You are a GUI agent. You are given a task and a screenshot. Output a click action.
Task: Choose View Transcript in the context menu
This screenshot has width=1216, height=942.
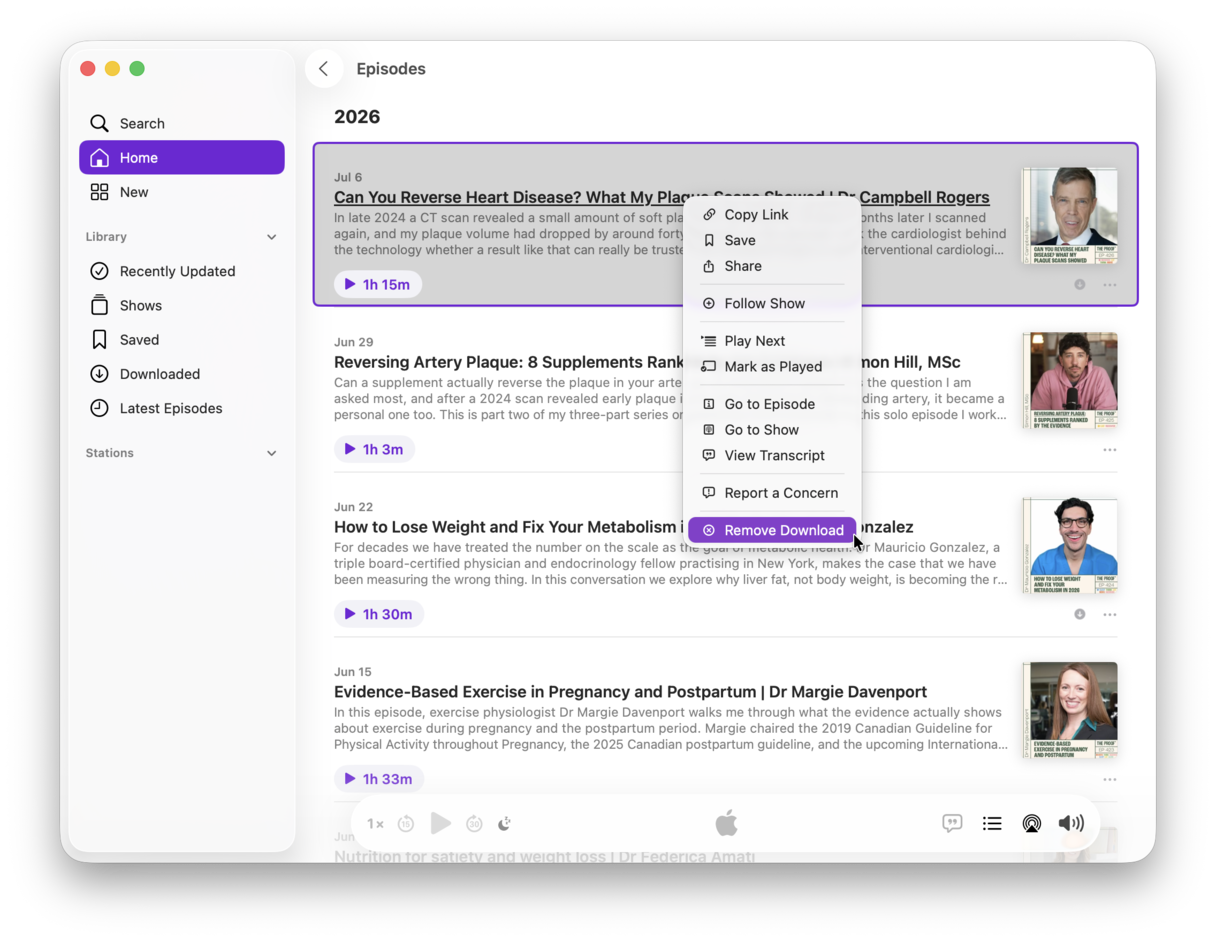point(772,455)
